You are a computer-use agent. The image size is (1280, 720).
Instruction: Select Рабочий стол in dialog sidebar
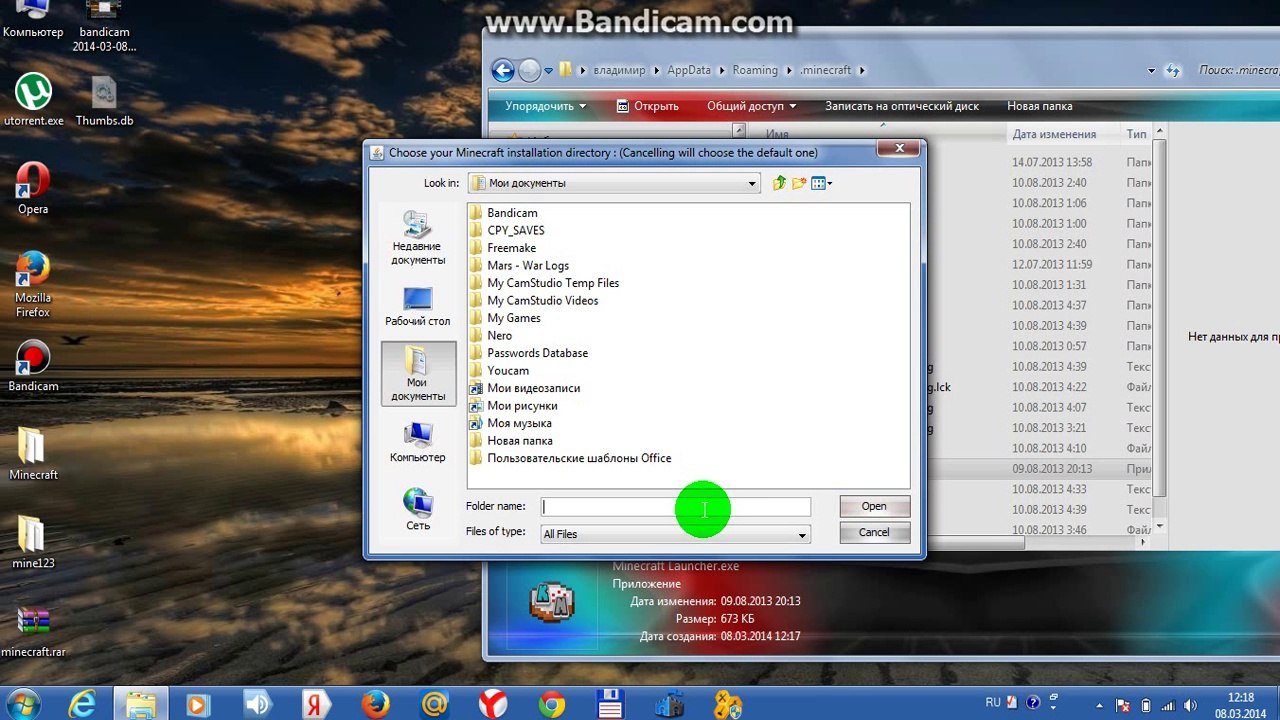click(x=418, y=307)
